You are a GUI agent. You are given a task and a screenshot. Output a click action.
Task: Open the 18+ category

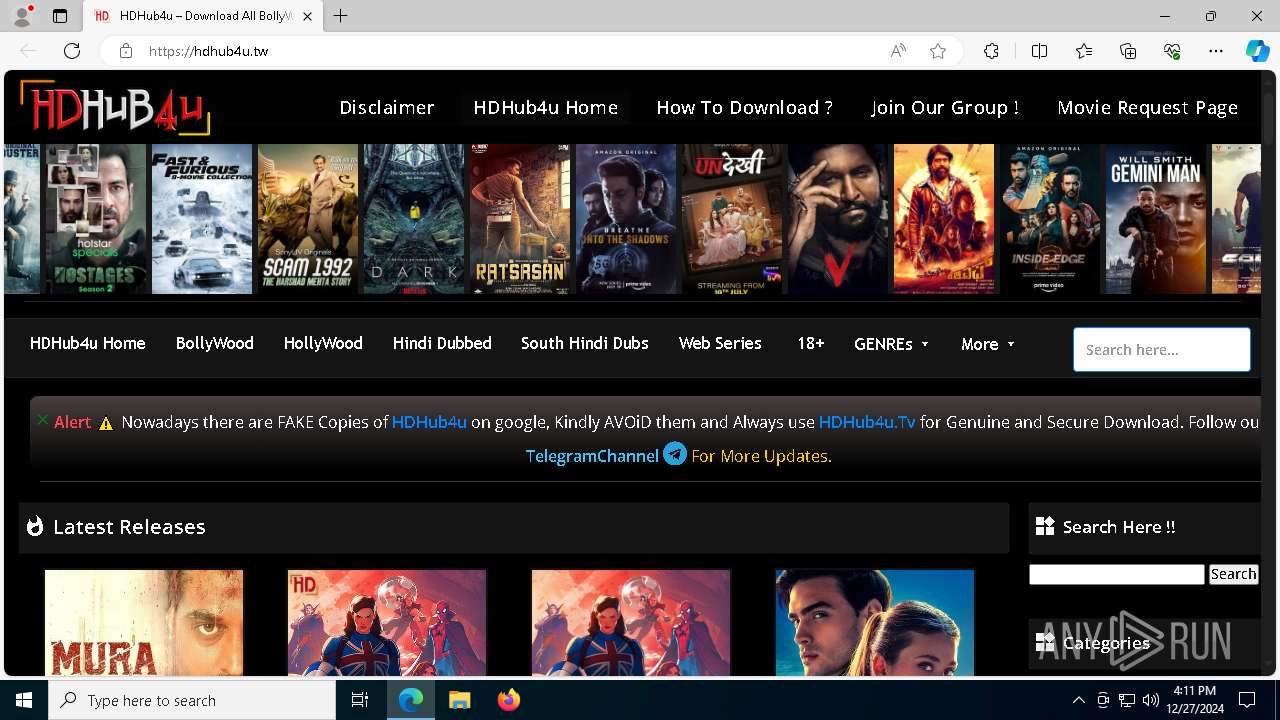[x=810, y=343]
